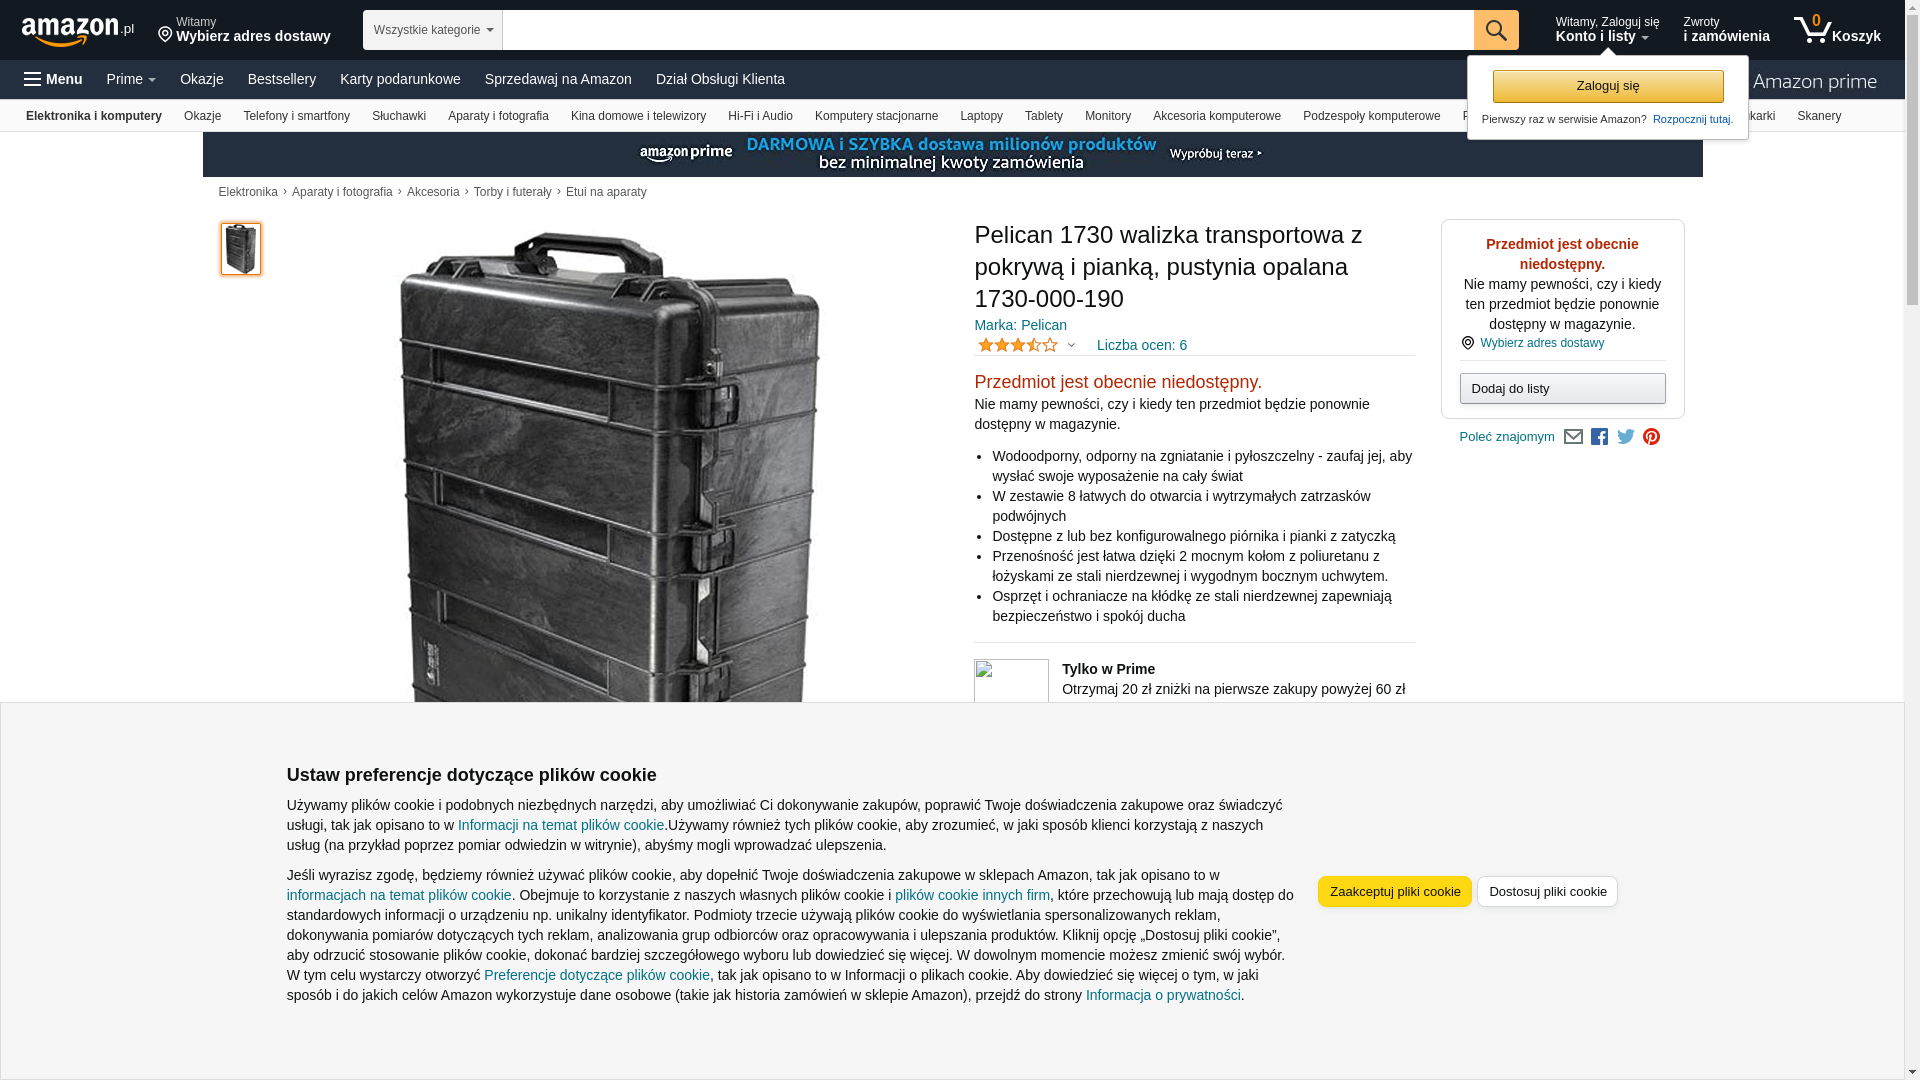
Task: Share product on Facebook icon
Action: pyautogui.click(x=1599, y=437)
